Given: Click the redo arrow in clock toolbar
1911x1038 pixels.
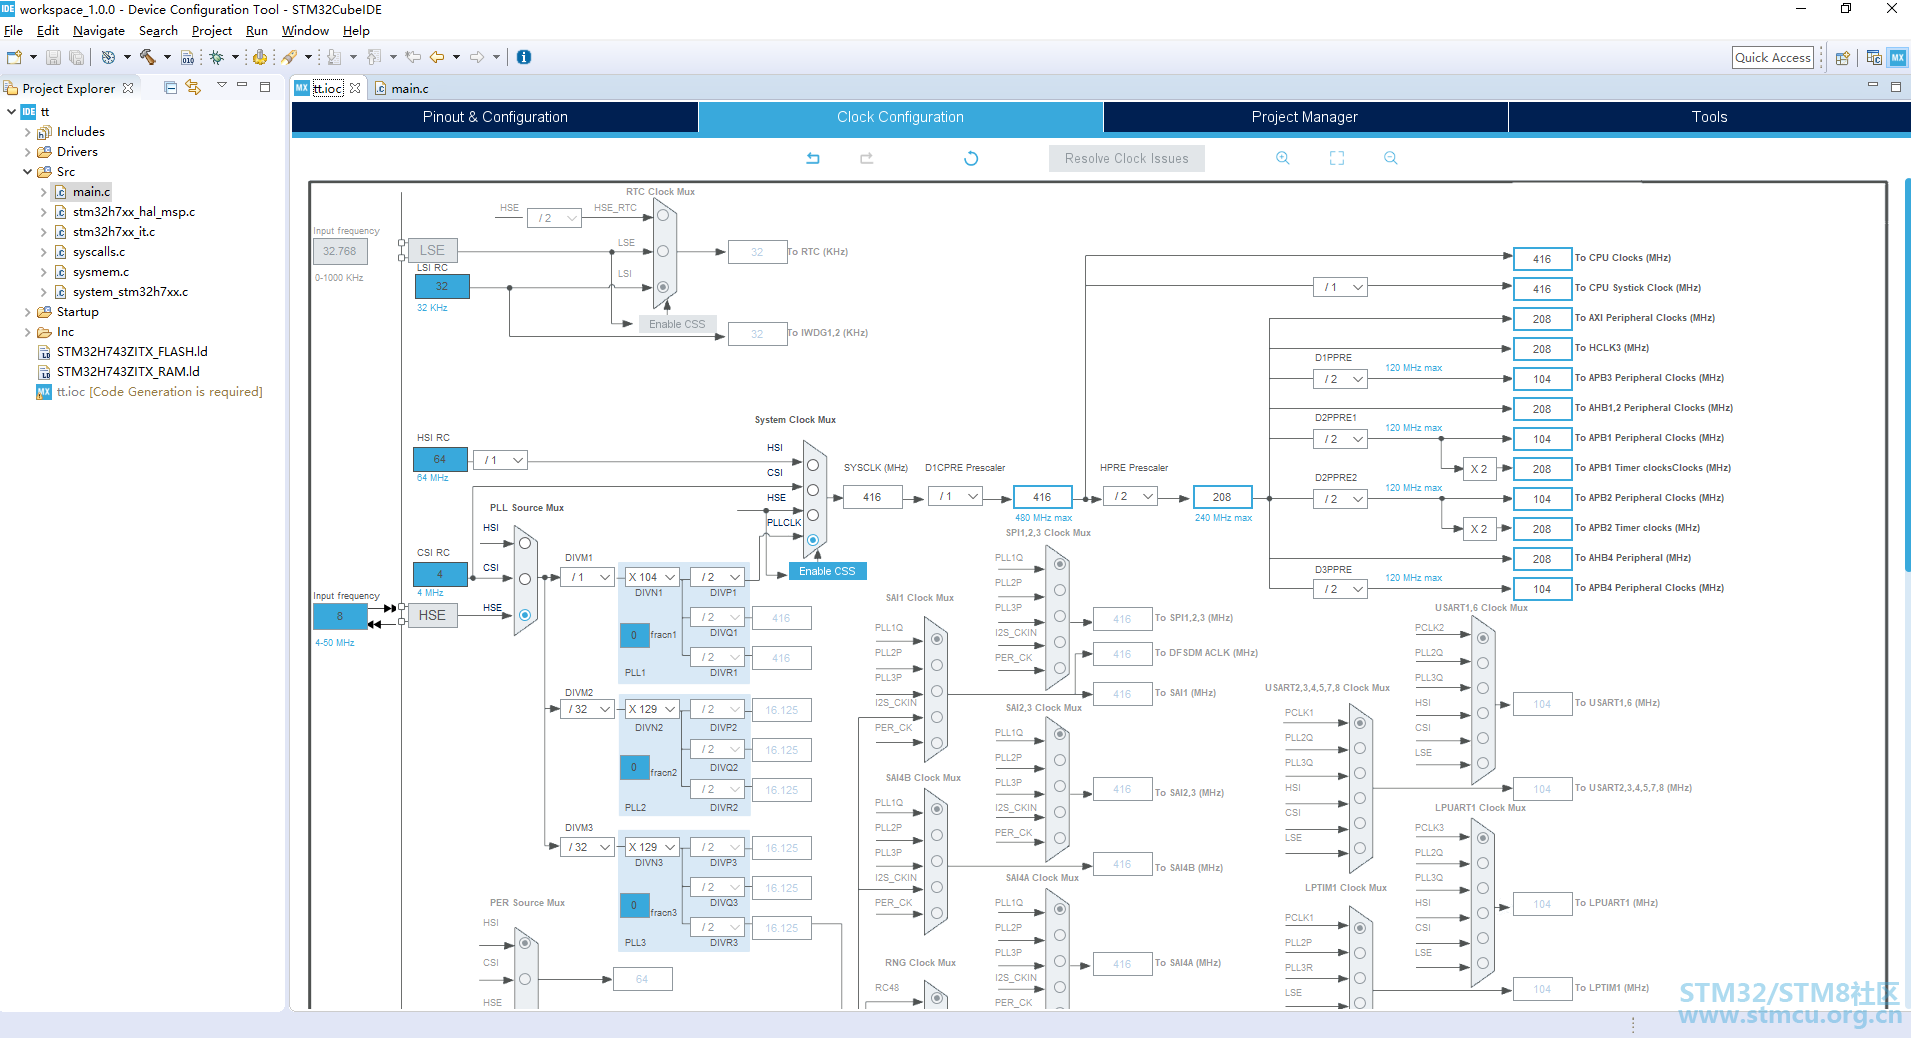Looking at the screenshot, I should point(867,158).
